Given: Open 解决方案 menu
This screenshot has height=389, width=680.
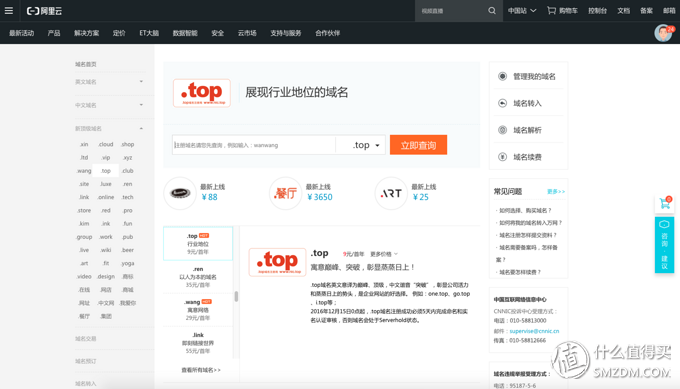Looking at the screenshot, I should click(86, 33).
